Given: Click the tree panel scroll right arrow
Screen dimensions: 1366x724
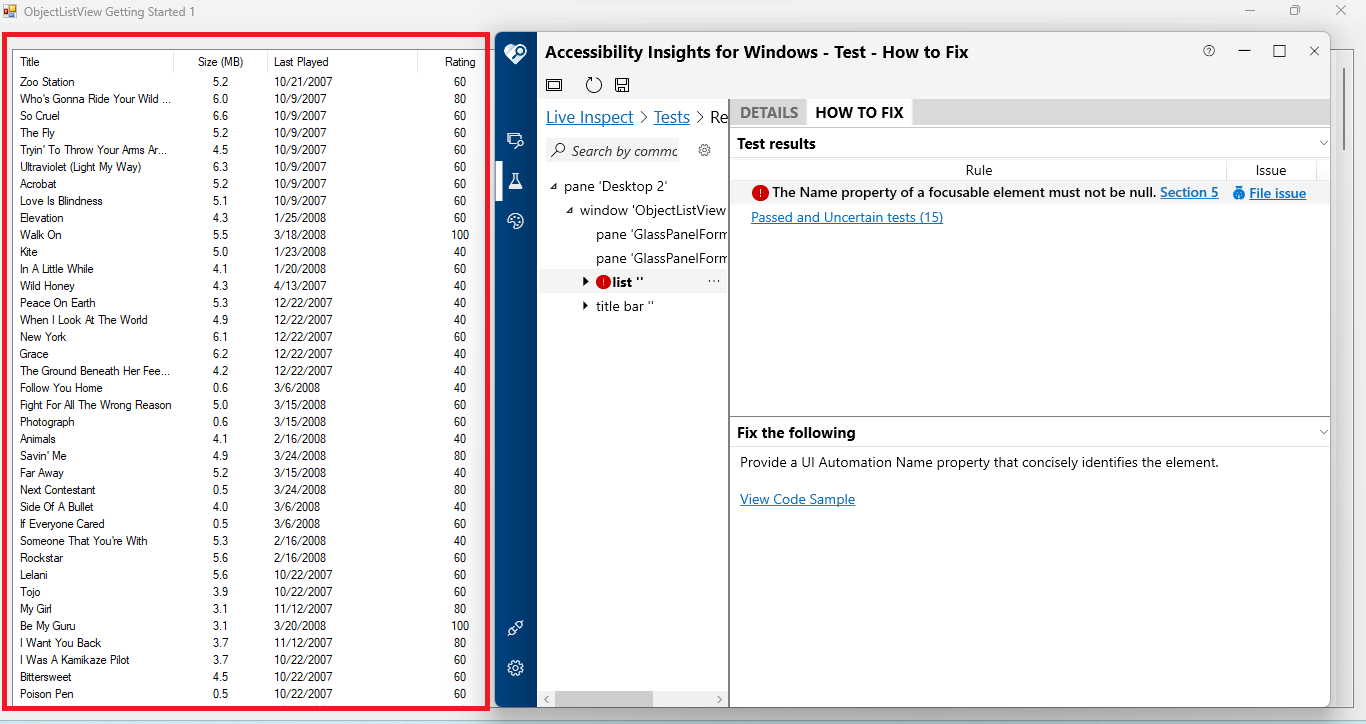Looking at the screenshot, I should click(x=720, y=699).
